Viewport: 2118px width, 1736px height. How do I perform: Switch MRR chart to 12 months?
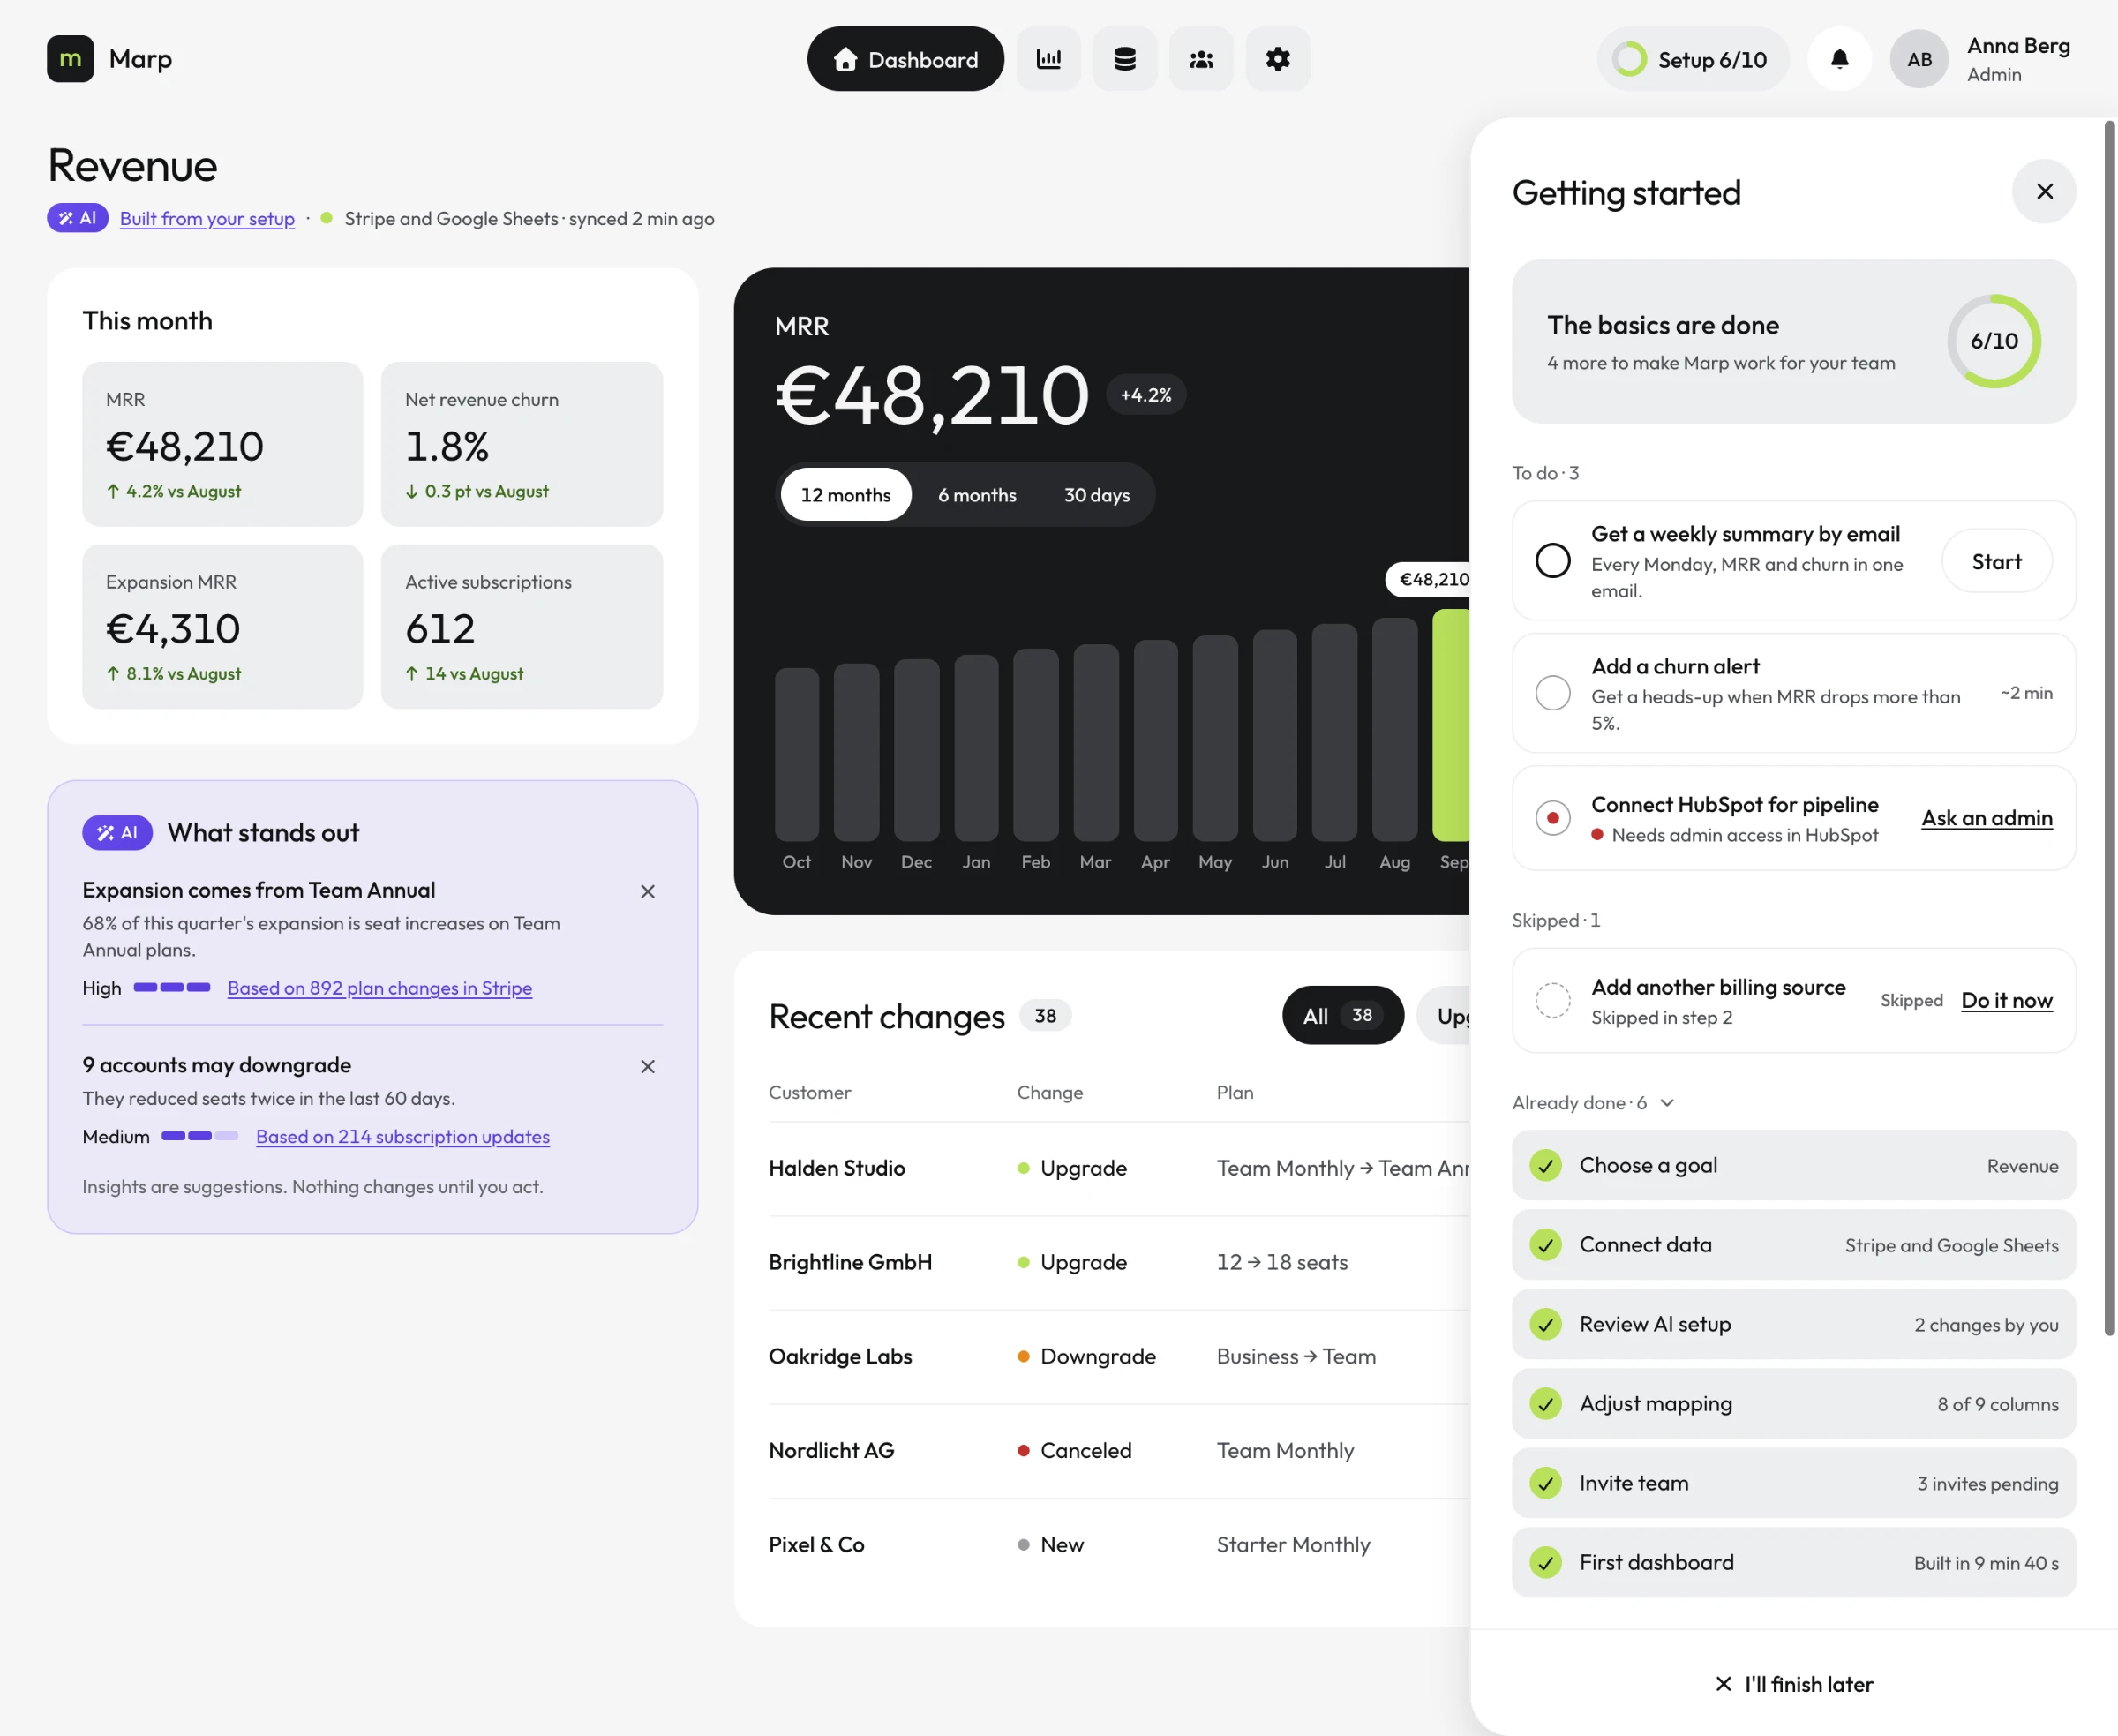tap(845, 494)
